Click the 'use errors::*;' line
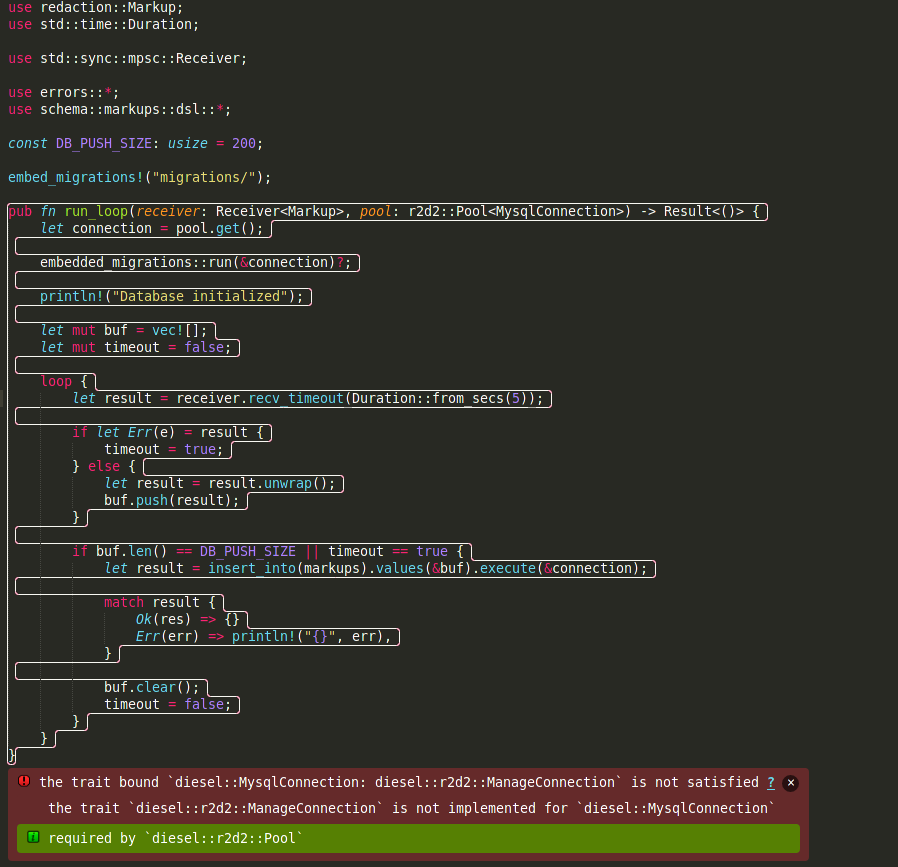The image size is (898, 867). [64, 92]
